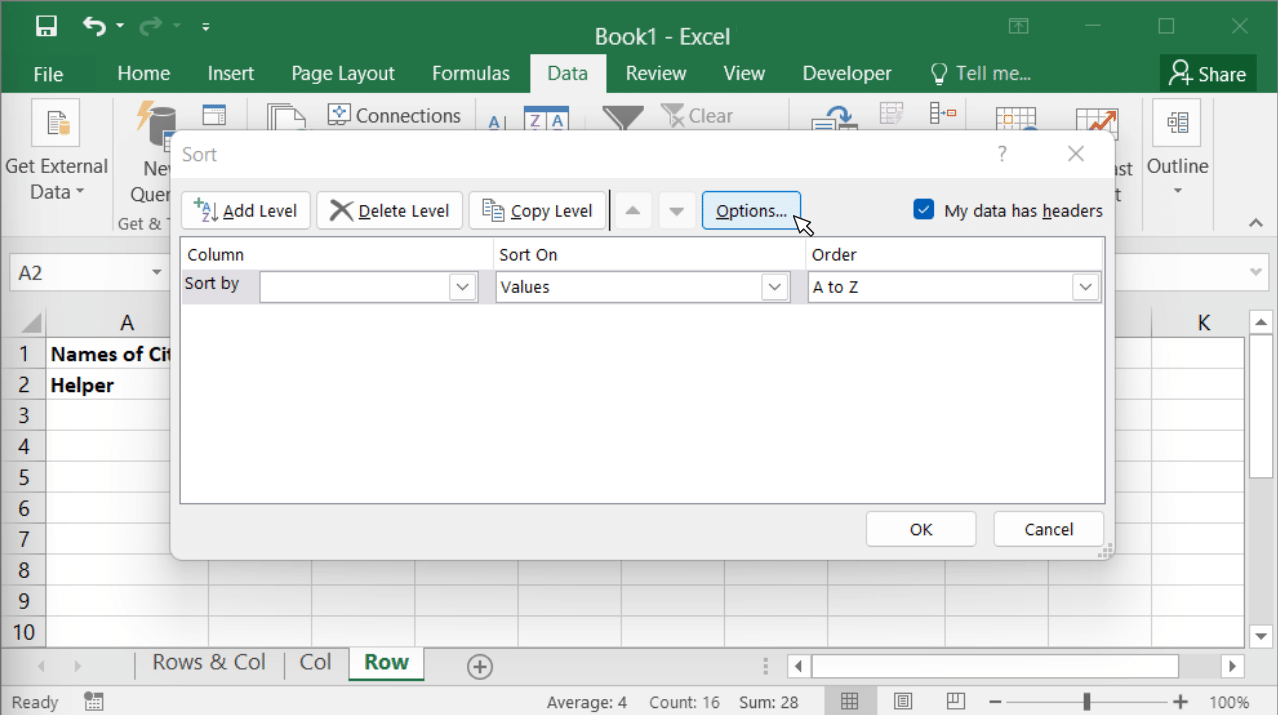Click the Move Up arrow in Sort dialog
1280x720 pixels.
point(632,211)
